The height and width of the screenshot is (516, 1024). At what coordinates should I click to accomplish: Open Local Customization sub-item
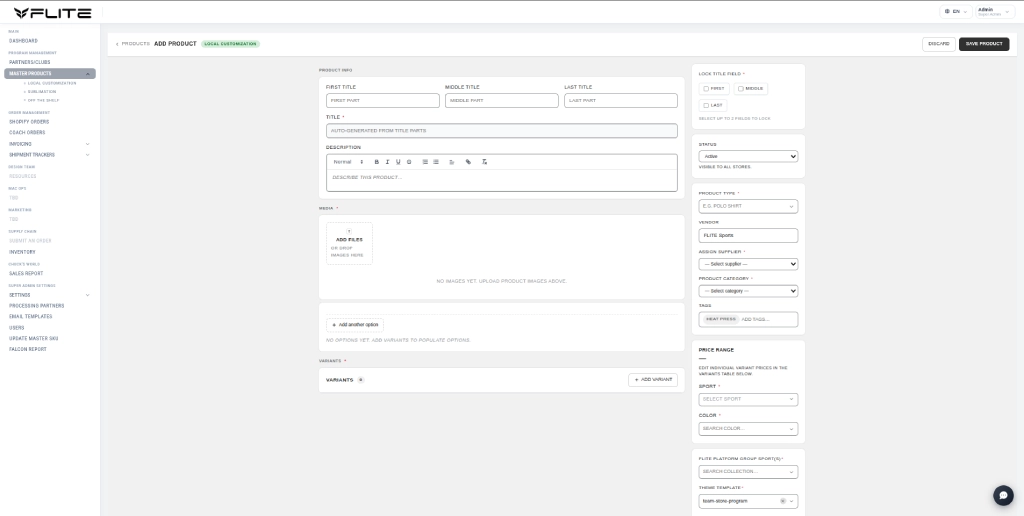click(x=52, y=83)
